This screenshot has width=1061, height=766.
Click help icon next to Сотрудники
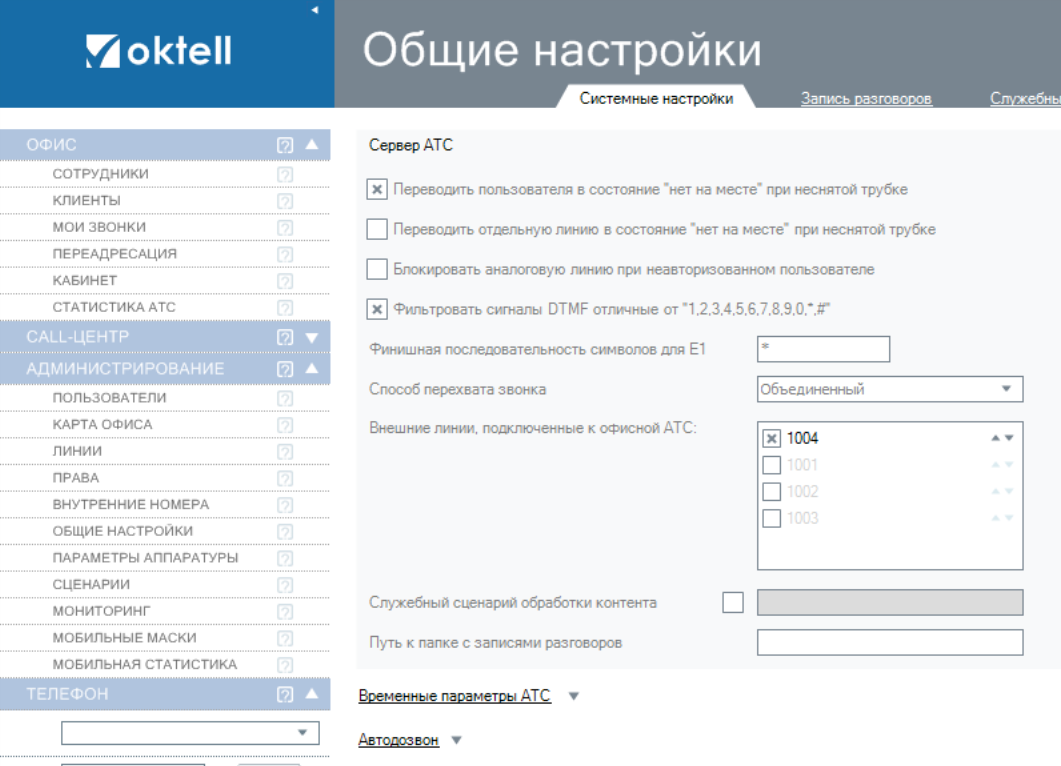click(285, 175)
